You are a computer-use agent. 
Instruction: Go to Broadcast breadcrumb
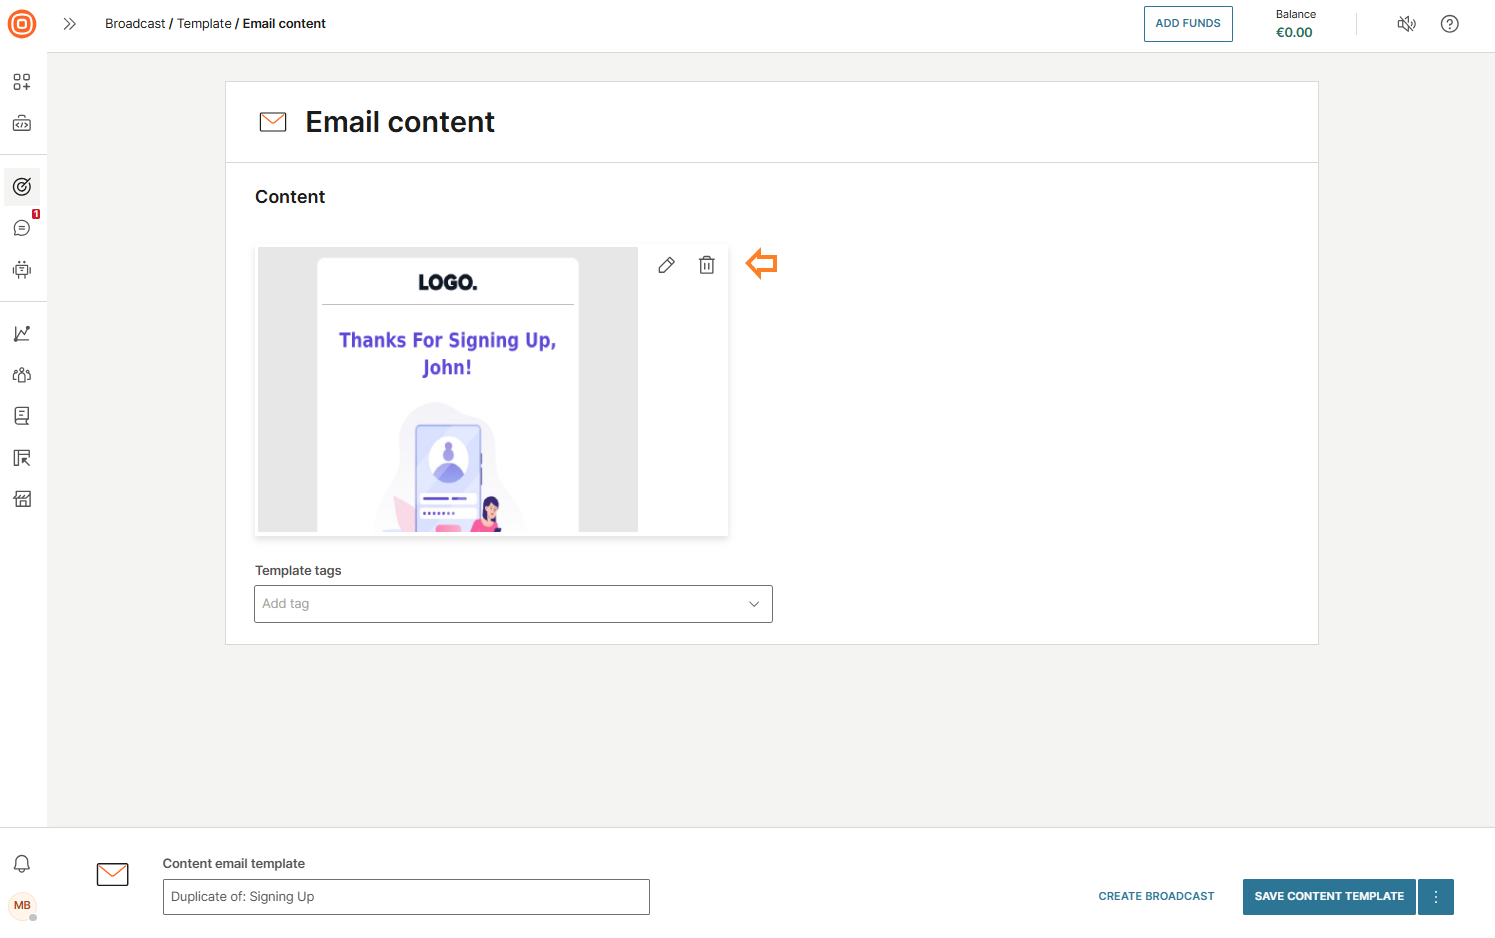pos(135,24)
